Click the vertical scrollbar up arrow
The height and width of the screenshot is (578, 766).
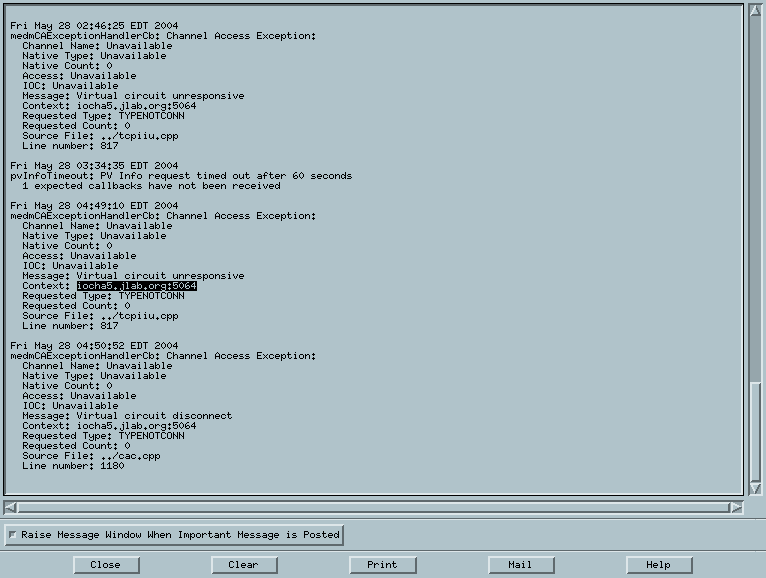(x=755, y=11)
